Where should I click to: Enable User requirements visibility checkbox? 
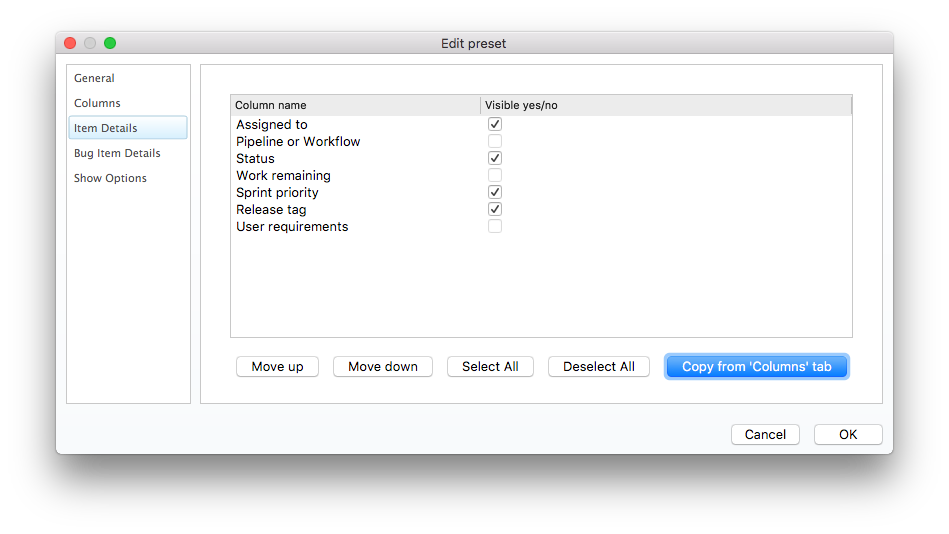coord(494,226)
